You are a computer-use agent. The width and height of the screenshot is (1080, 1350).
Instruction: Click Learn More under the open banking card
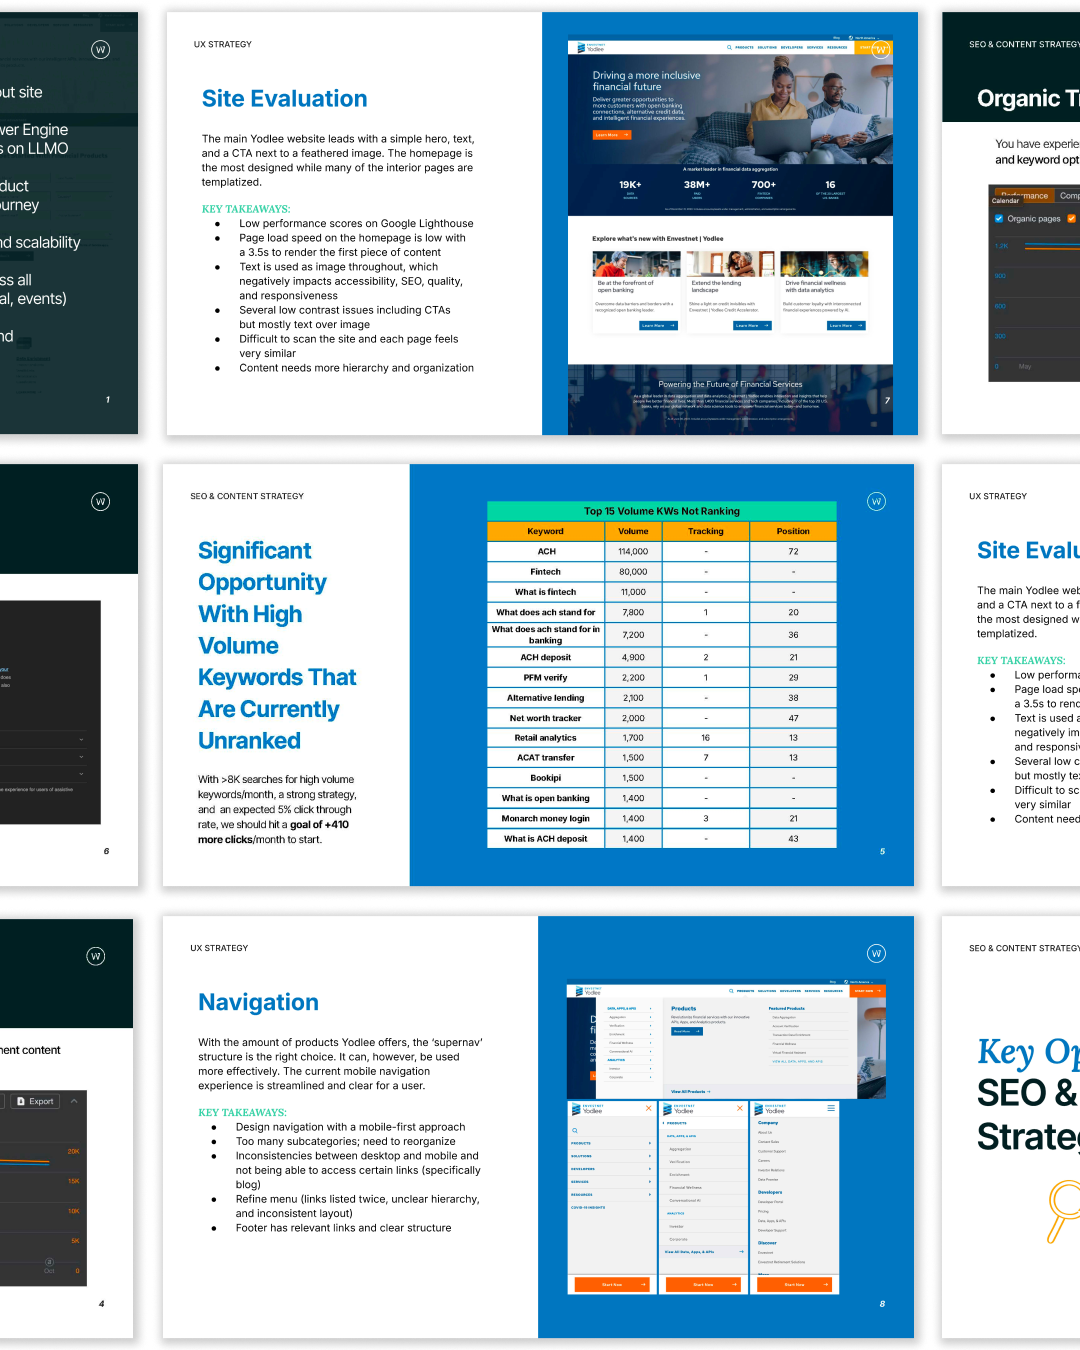click(658, 326)
